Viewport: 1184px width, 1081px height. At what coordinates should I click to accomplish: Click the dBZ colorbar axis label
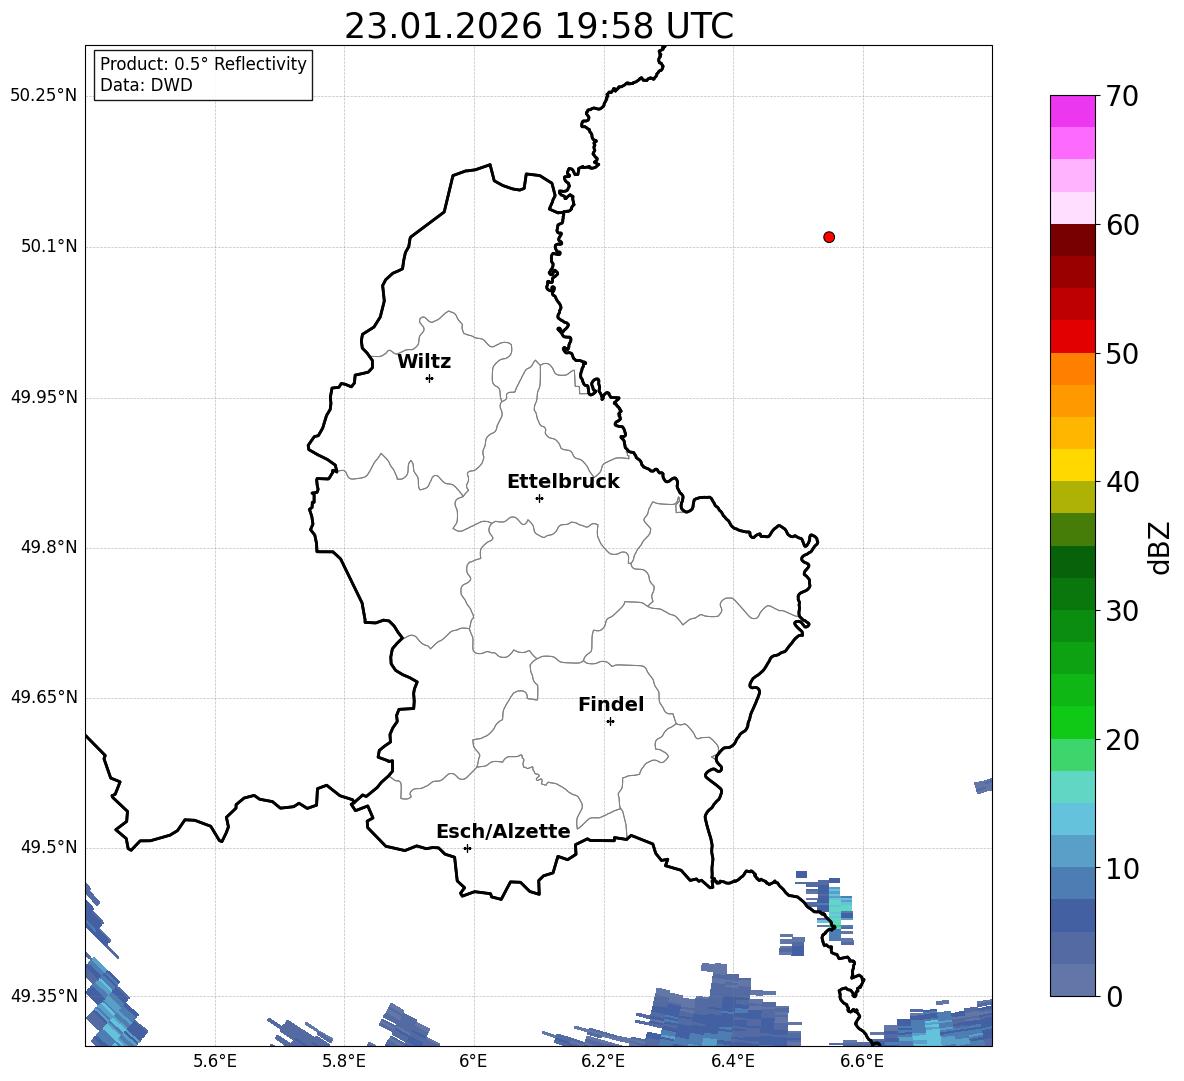click(x=1158, y=547)
